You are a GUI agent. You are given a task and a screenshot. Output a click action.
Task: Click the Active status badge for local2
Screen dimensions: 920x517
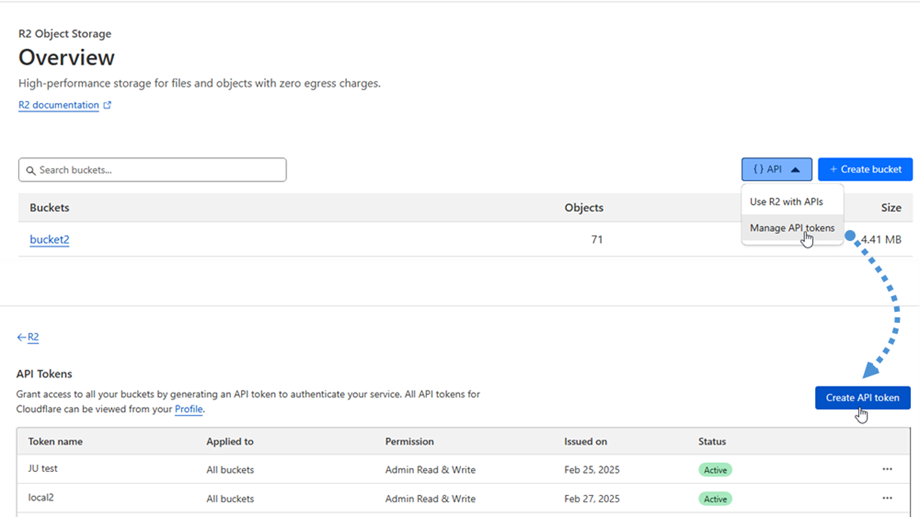[715, 499]
